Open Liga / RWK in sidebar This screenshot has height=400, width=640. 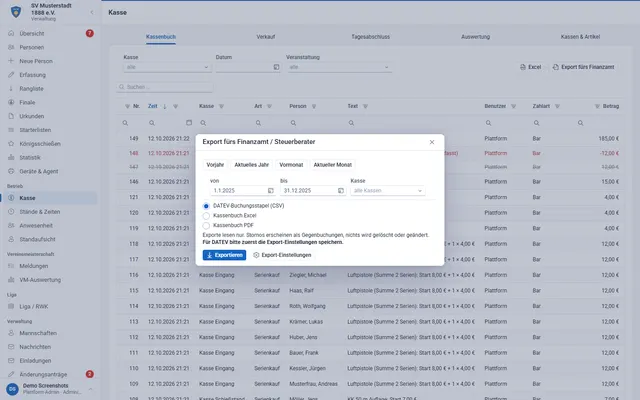coord(49,307)
